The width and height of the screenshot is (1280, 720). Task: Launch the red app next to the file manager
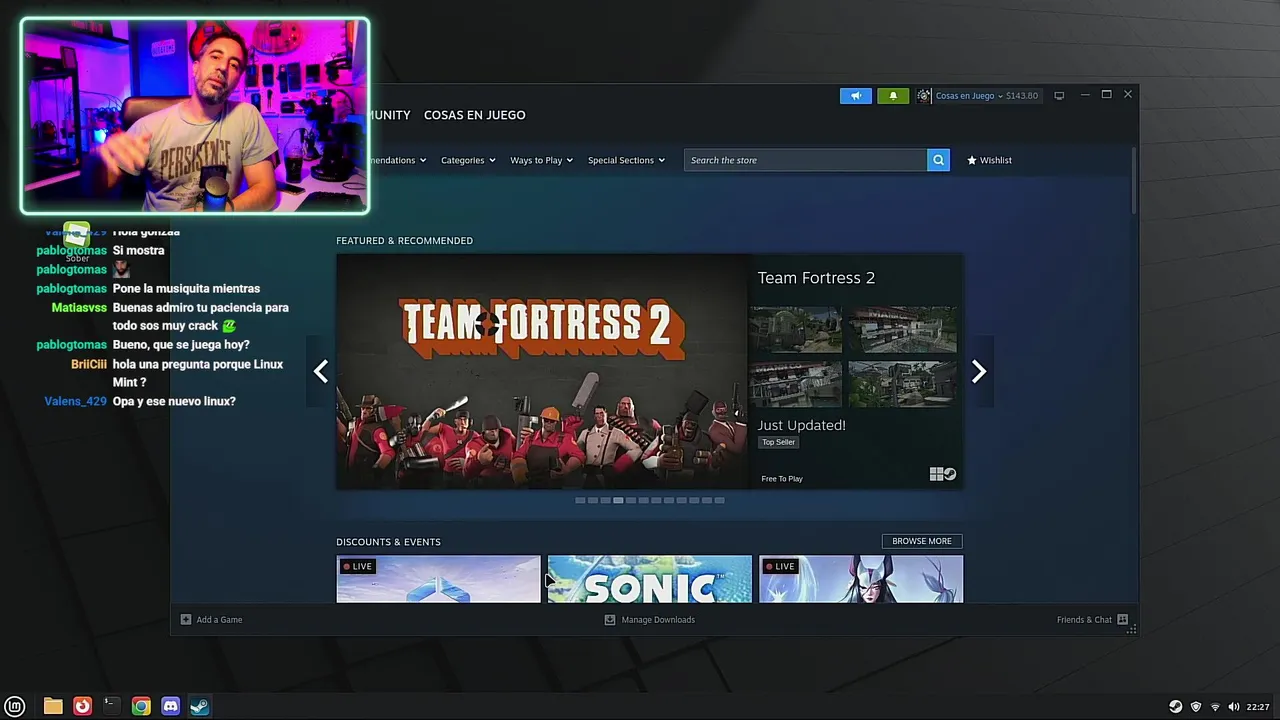(82, 706)
